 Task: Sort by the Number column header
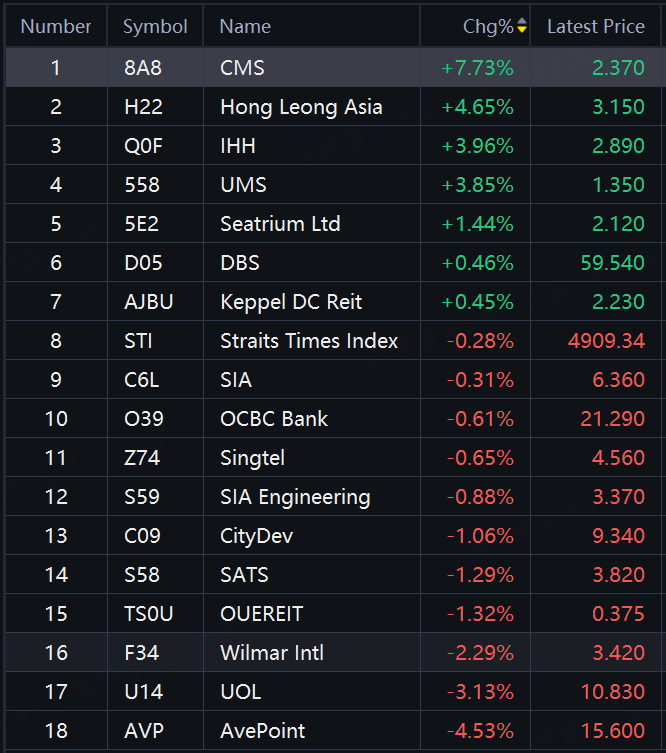click(56, 26)
